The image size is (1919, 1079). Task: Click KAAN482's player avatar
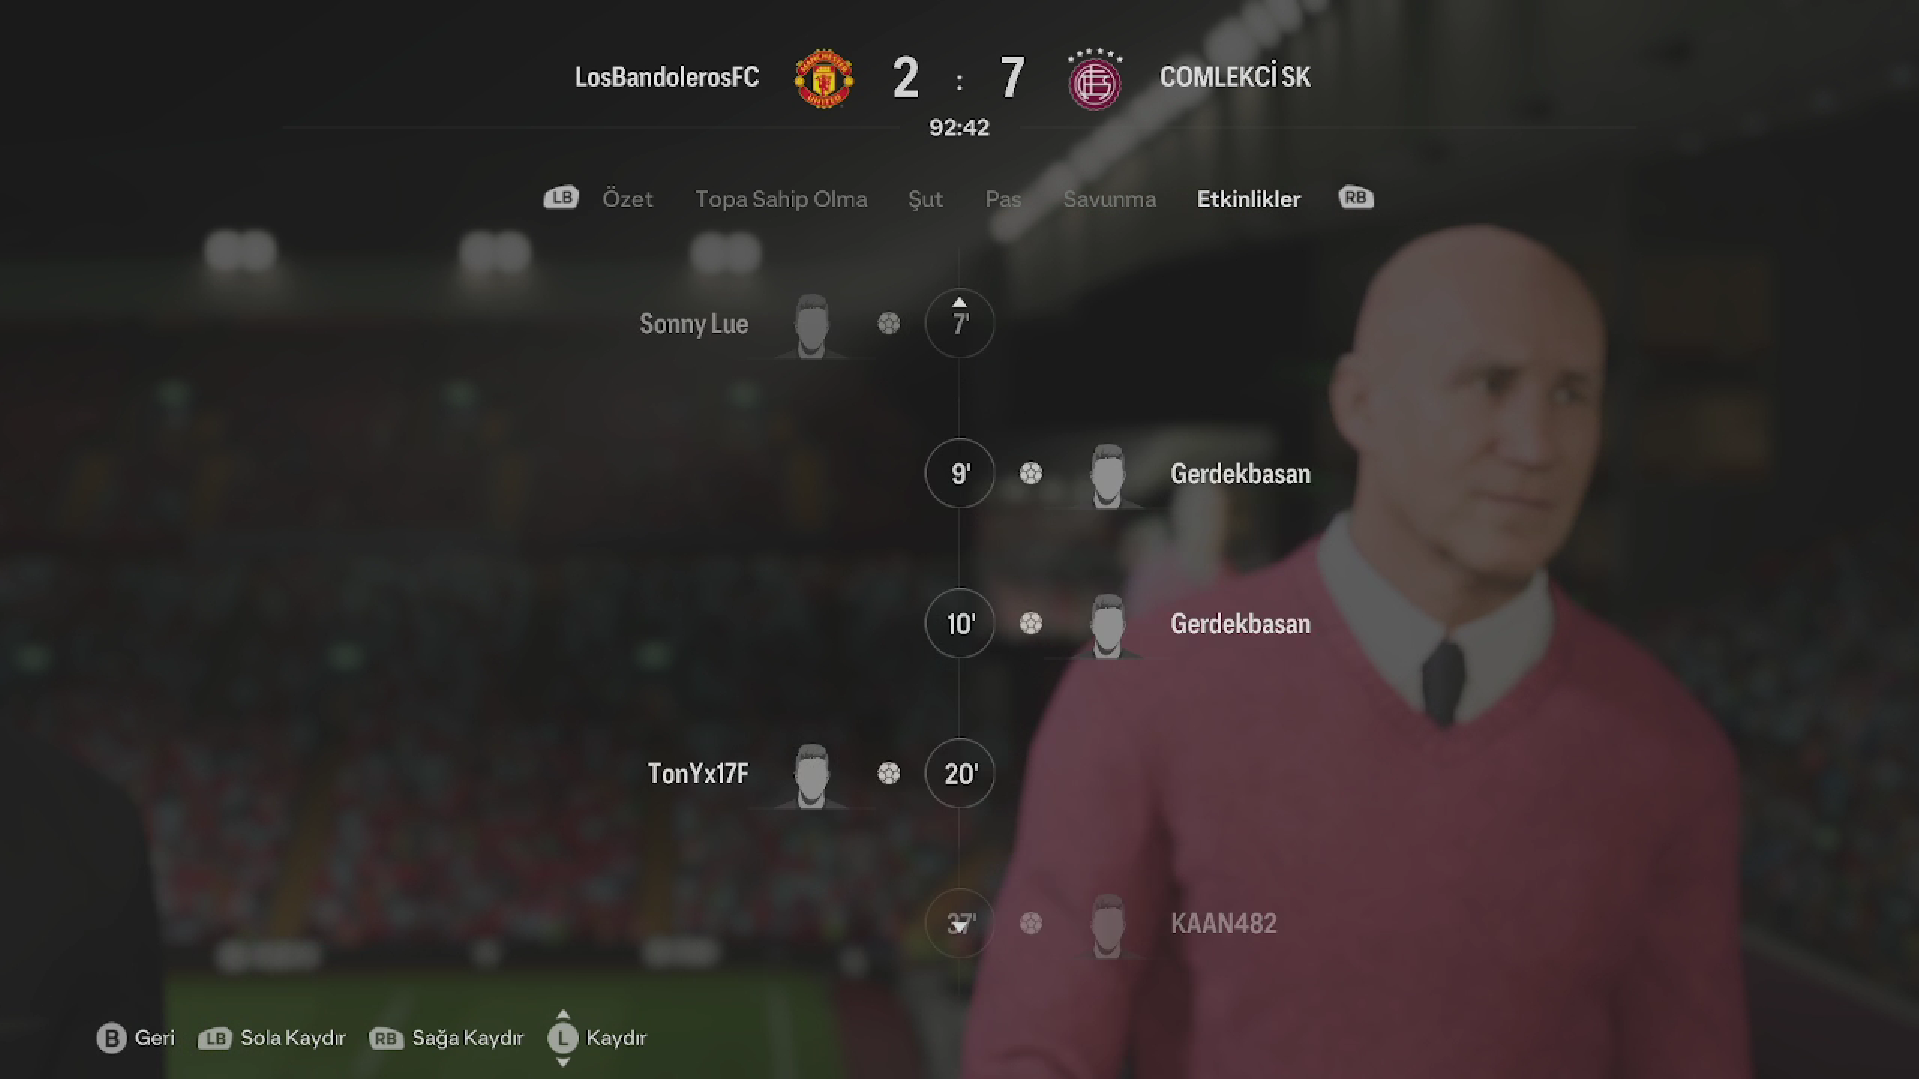pyautogui.click(x=1107, y=925)
